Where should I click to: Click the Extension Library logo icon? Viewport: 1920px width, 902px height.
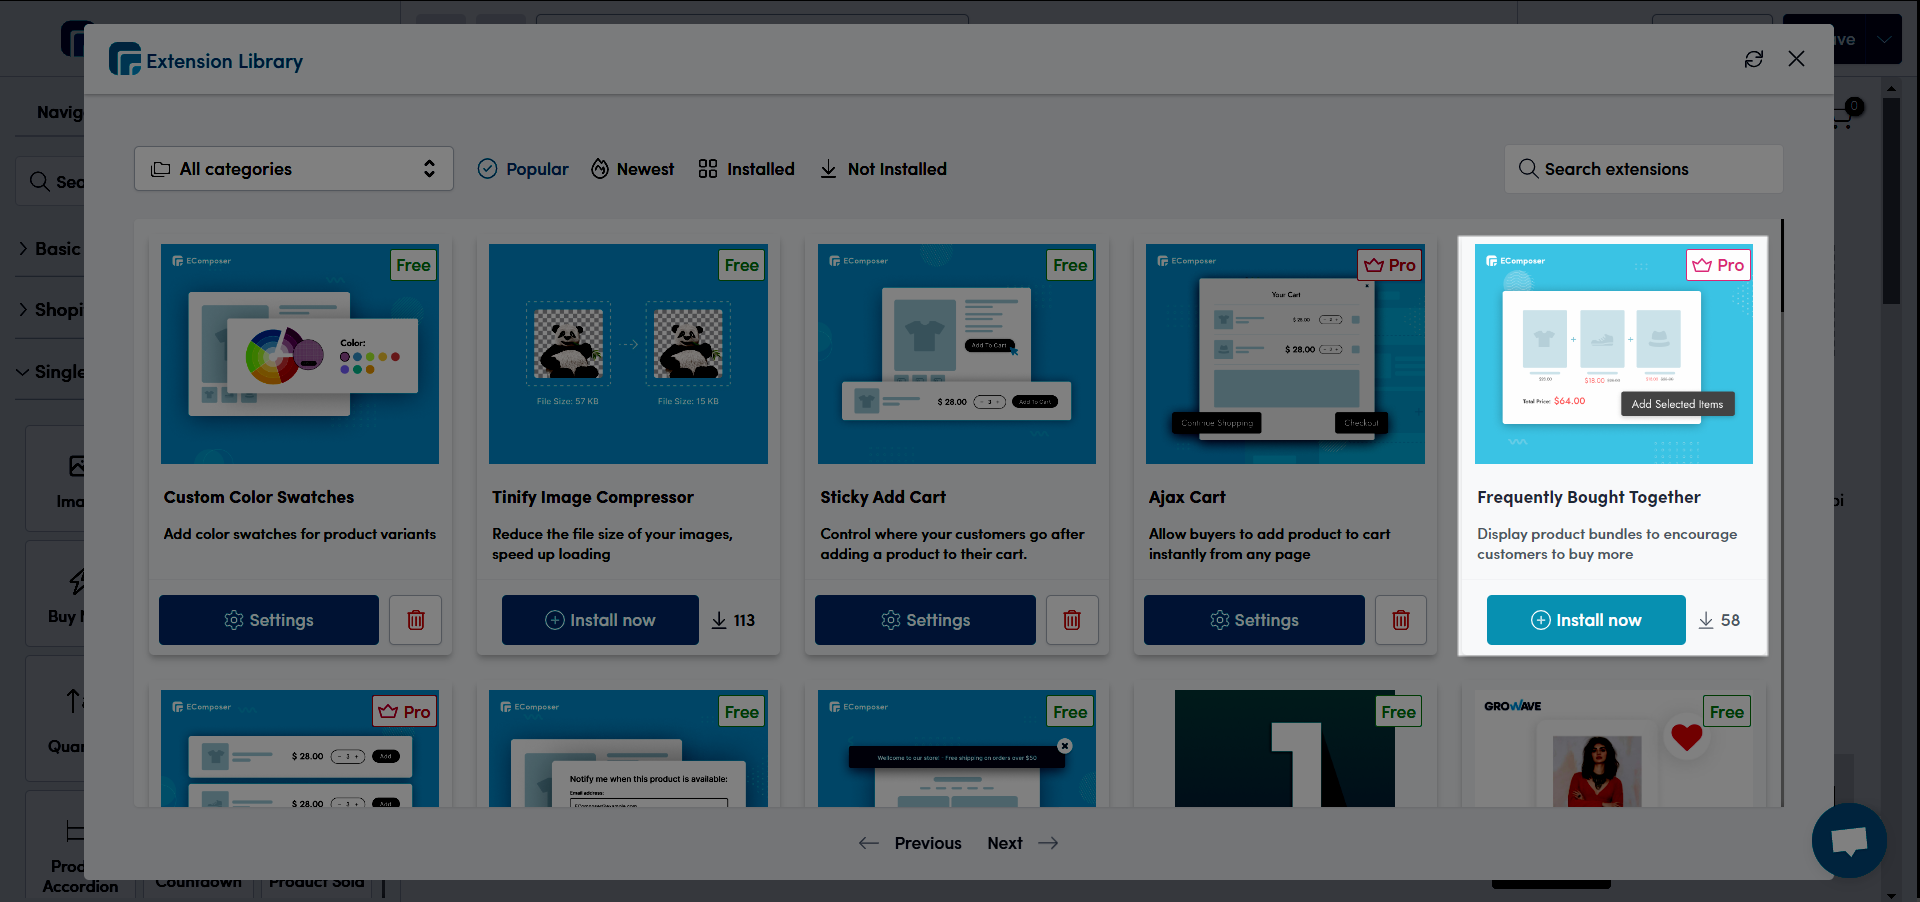coord(125,59)
